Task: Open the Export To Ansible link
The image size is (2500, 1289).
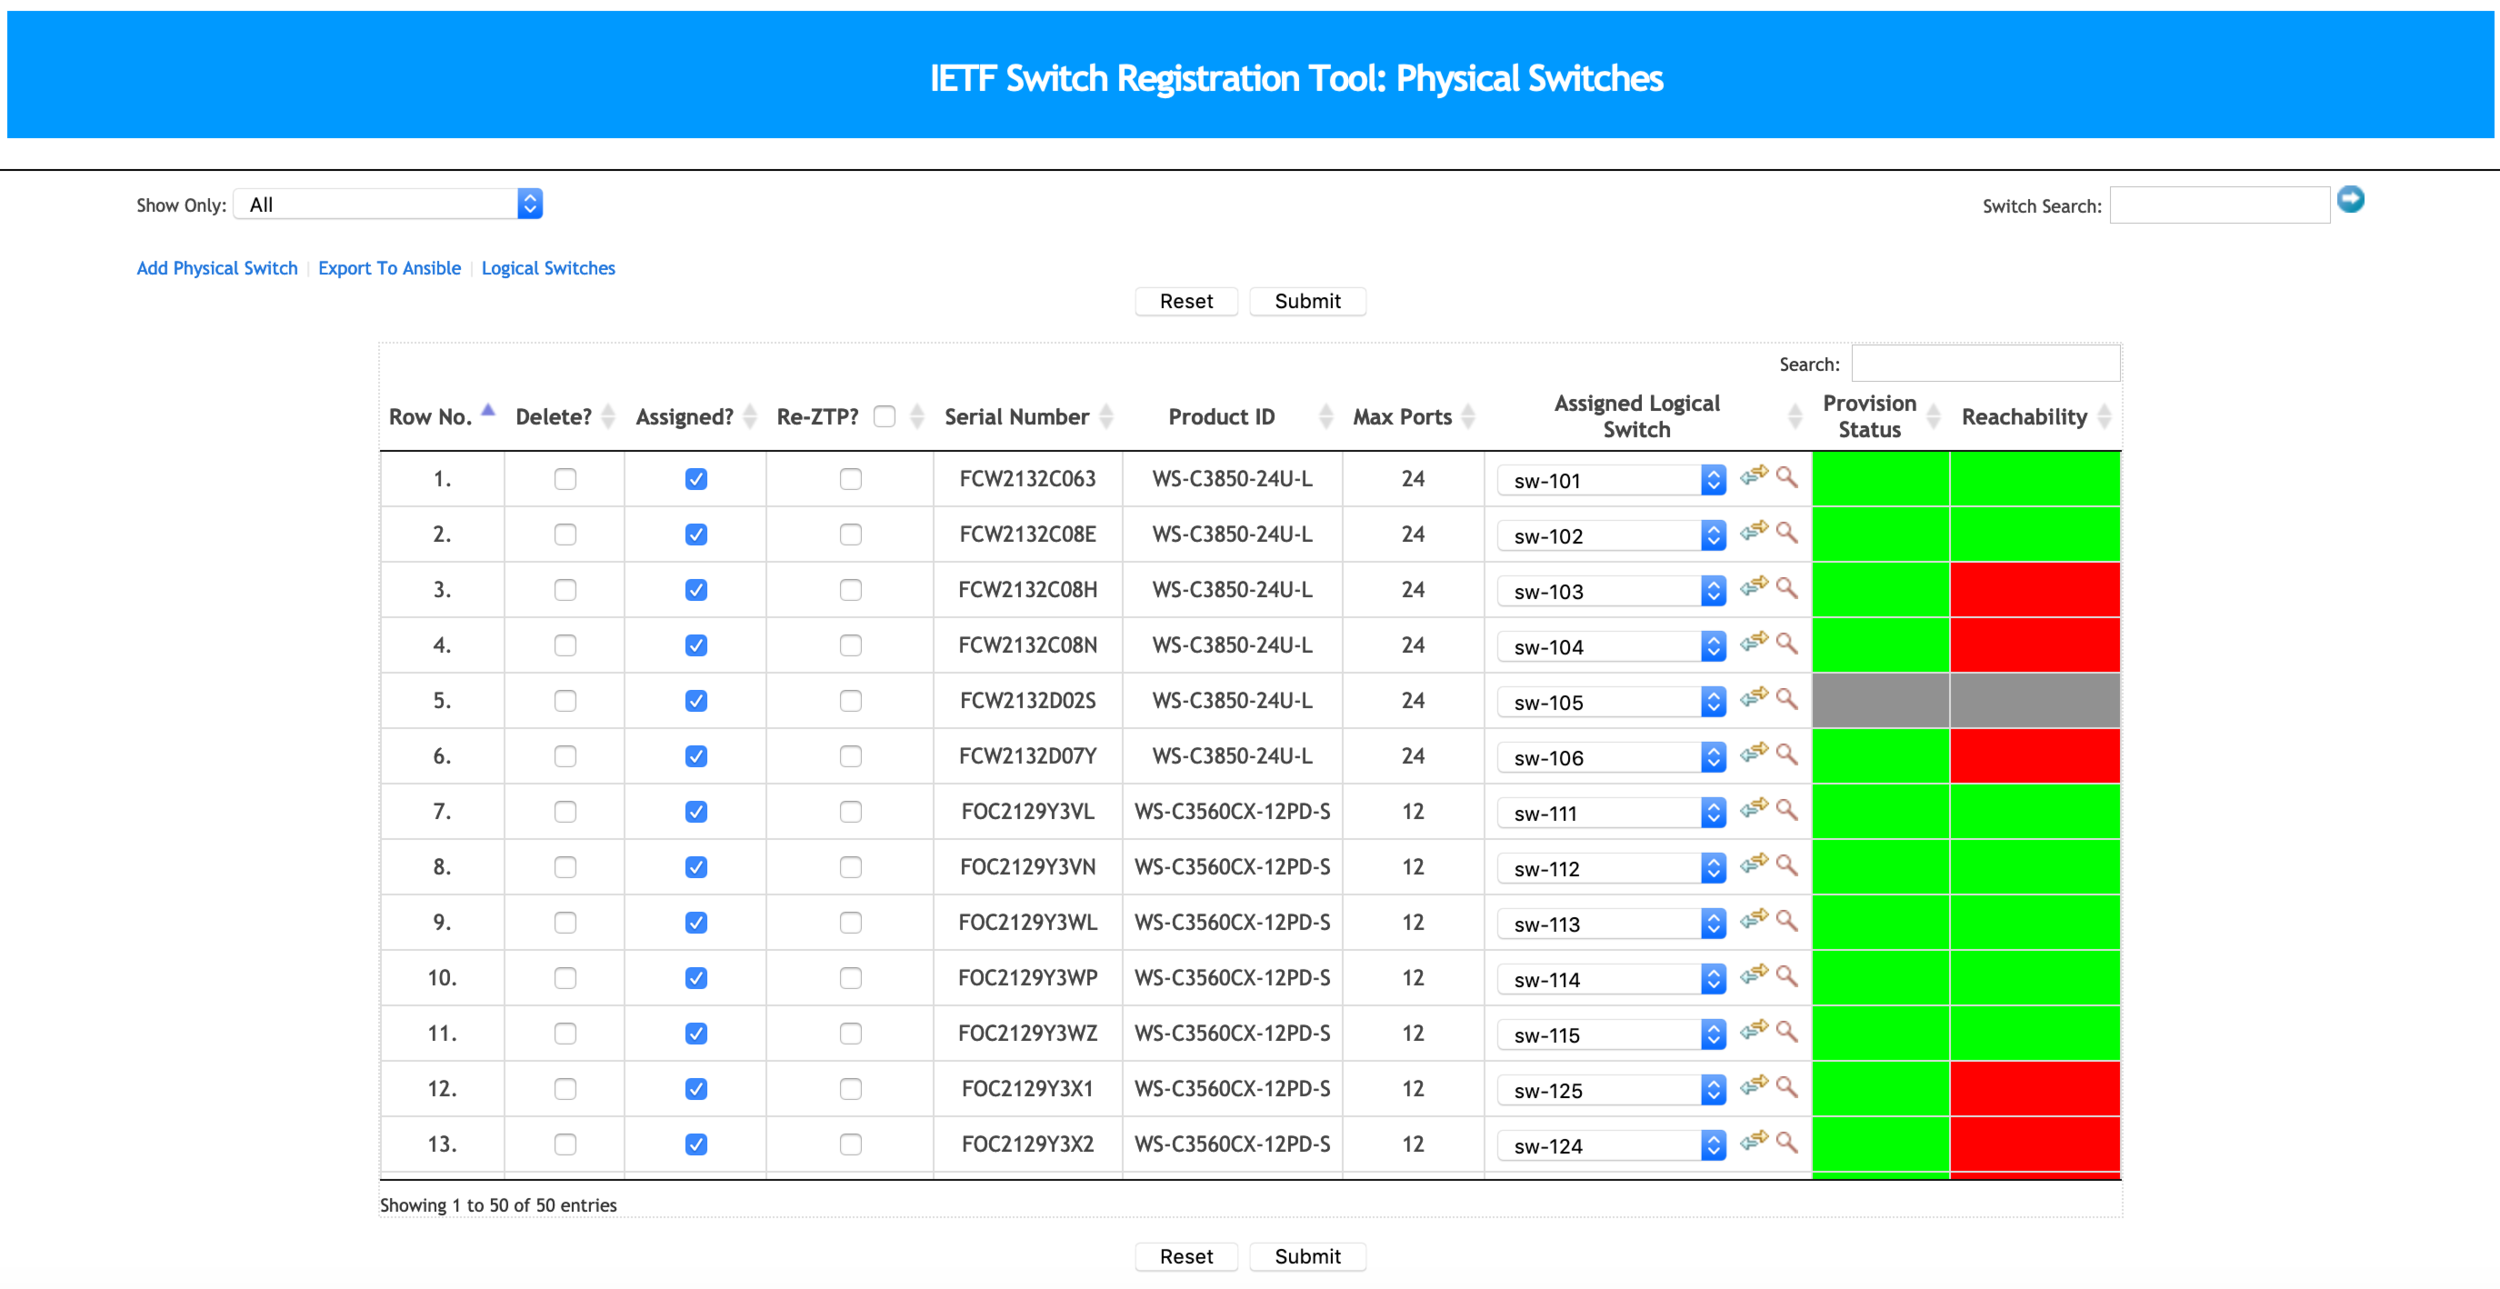Action: coord(389,268)
